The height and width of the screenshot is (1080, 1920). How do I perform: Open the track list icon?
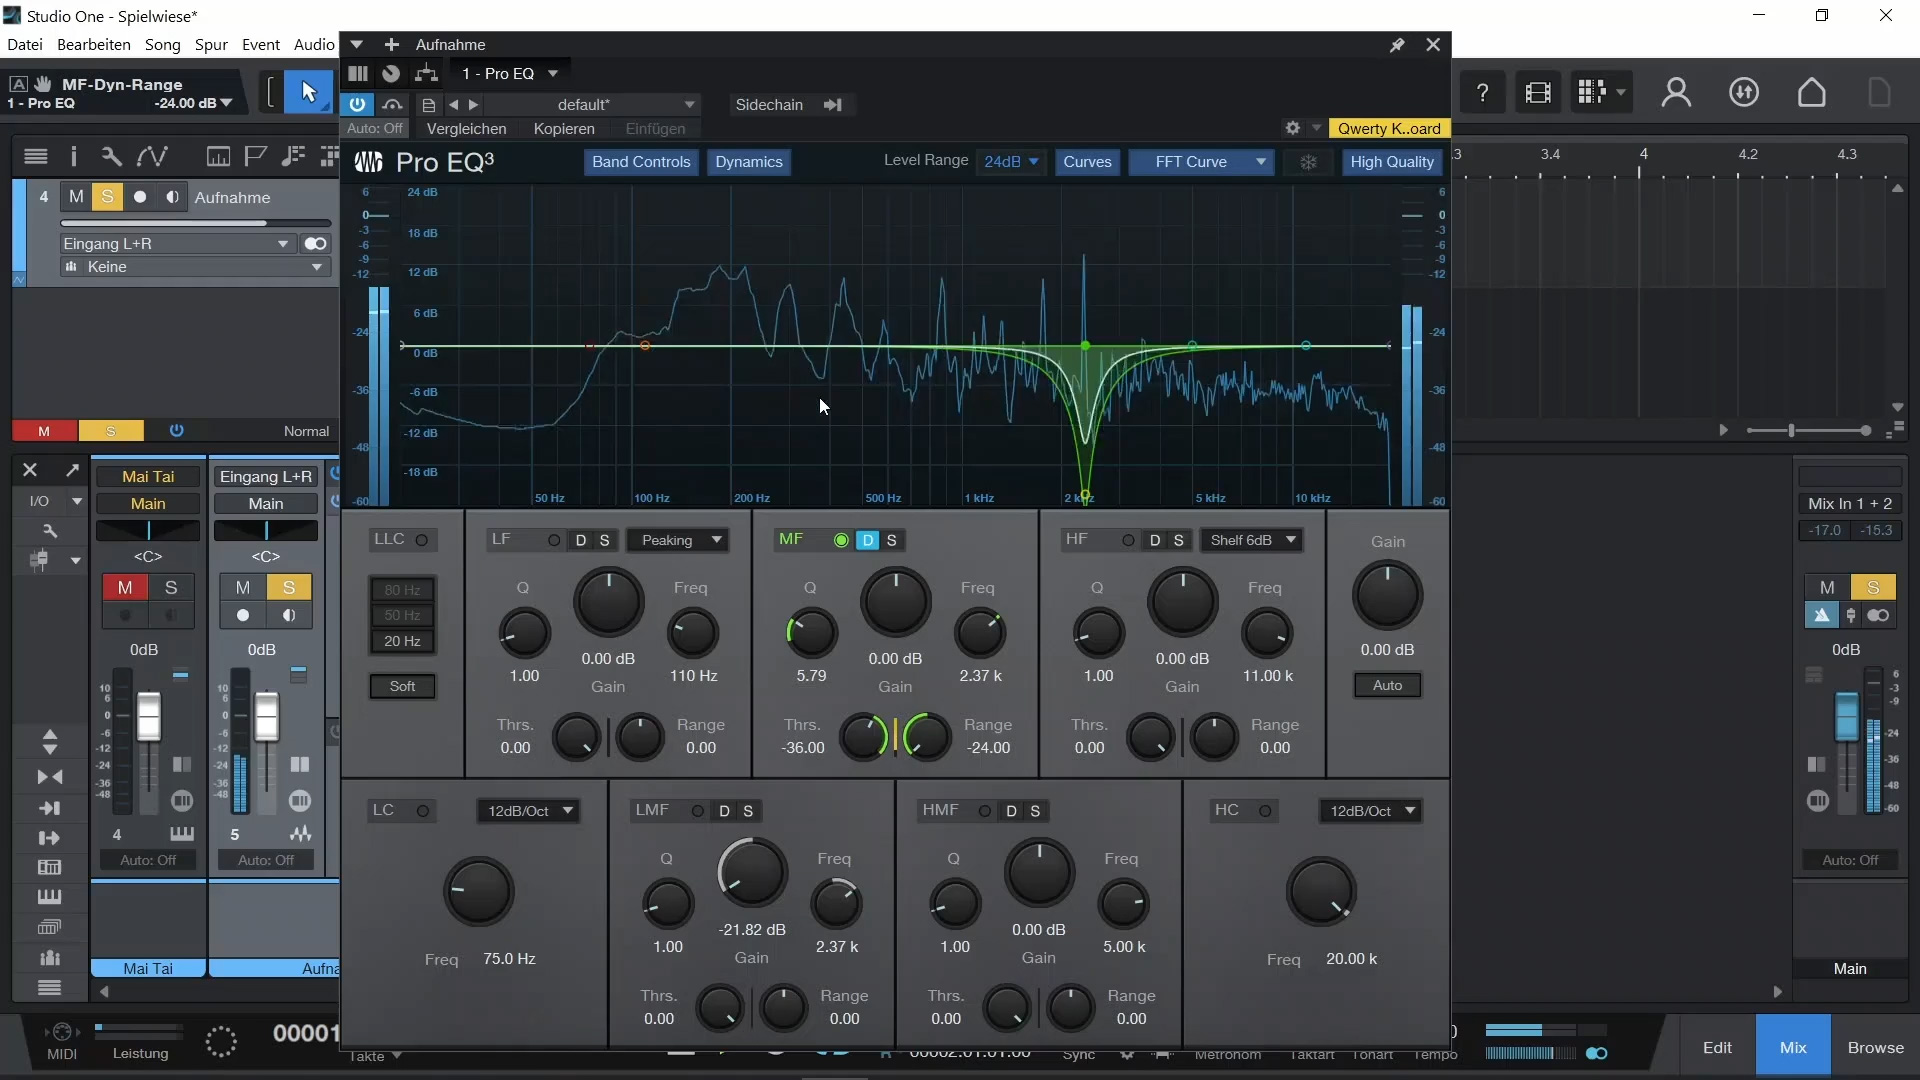(36, 156)
